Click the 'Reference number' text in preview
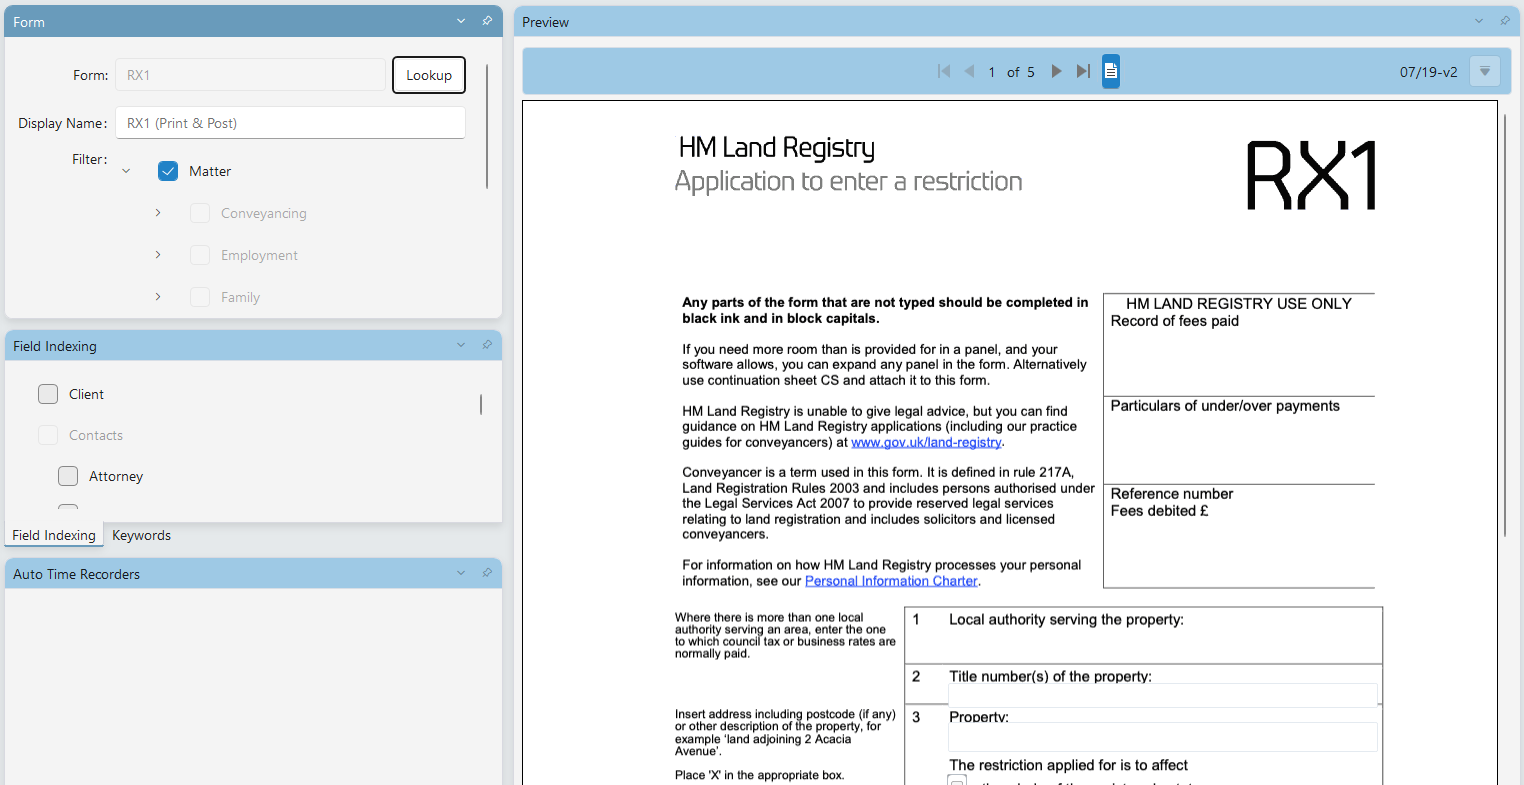 pyautogui.click(x=1172, y=494)
